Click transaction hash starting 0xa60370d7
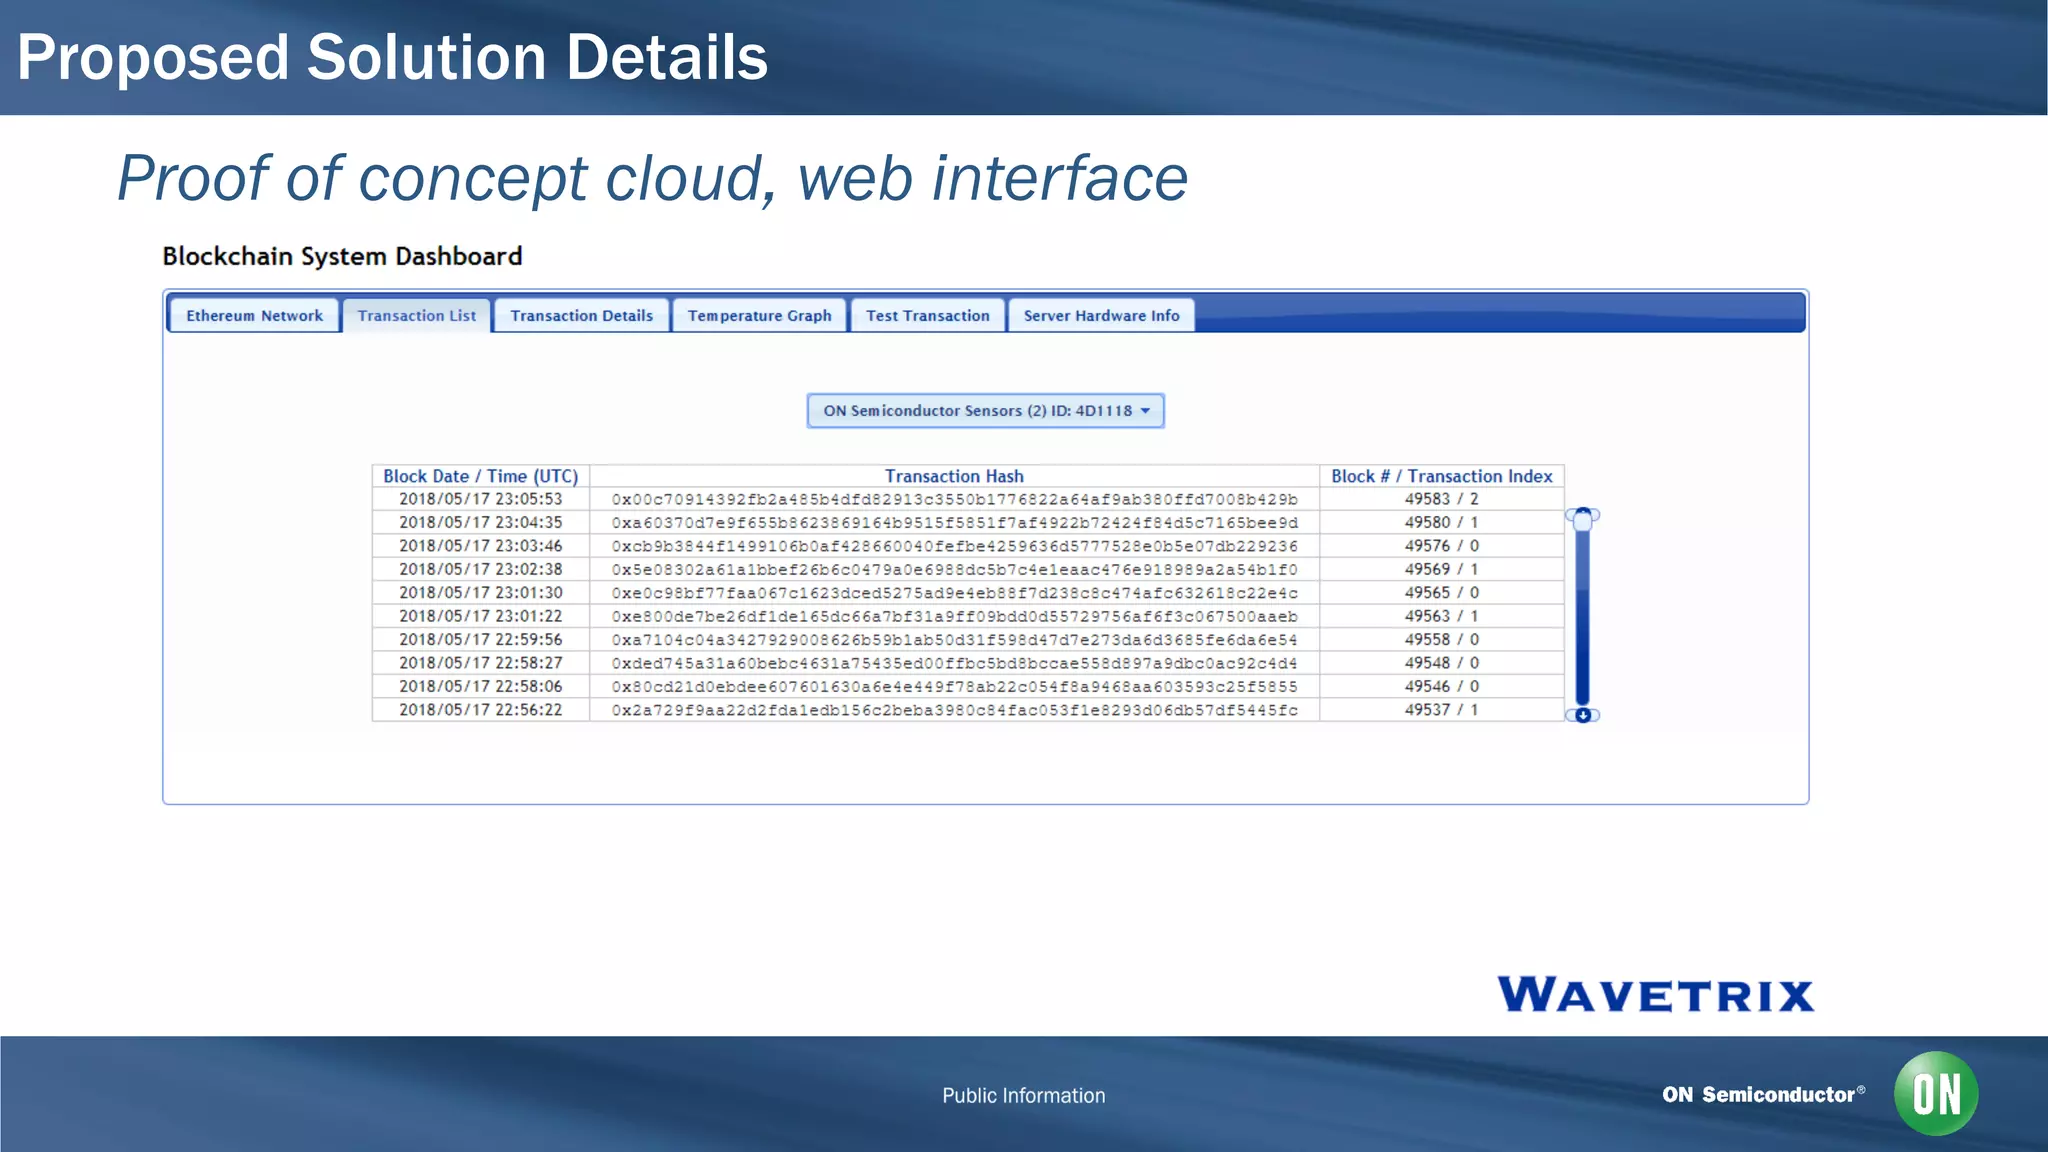 coord(954,522)
